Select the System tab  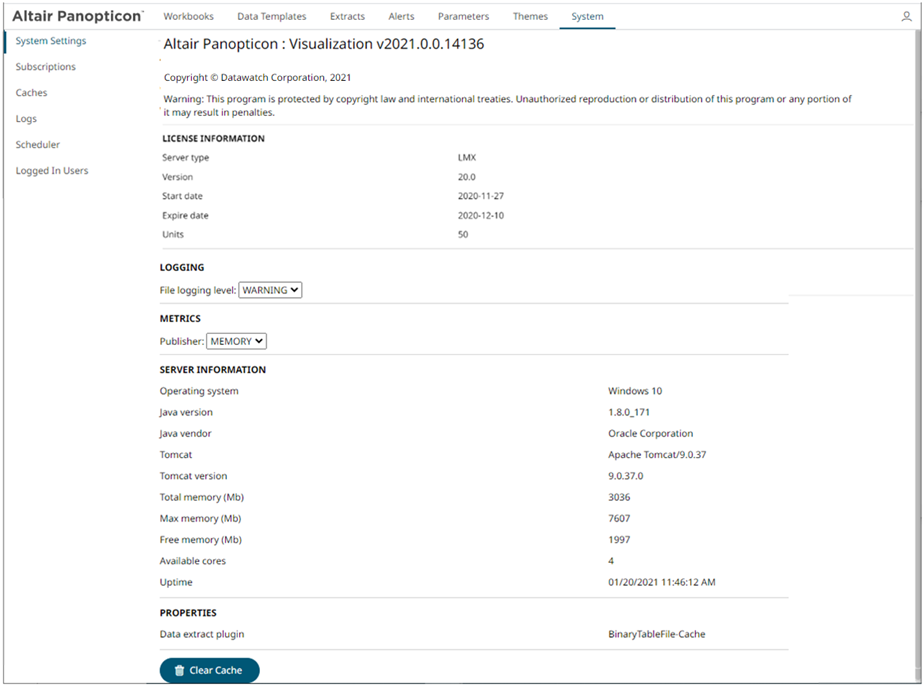[x=587, y=17]
